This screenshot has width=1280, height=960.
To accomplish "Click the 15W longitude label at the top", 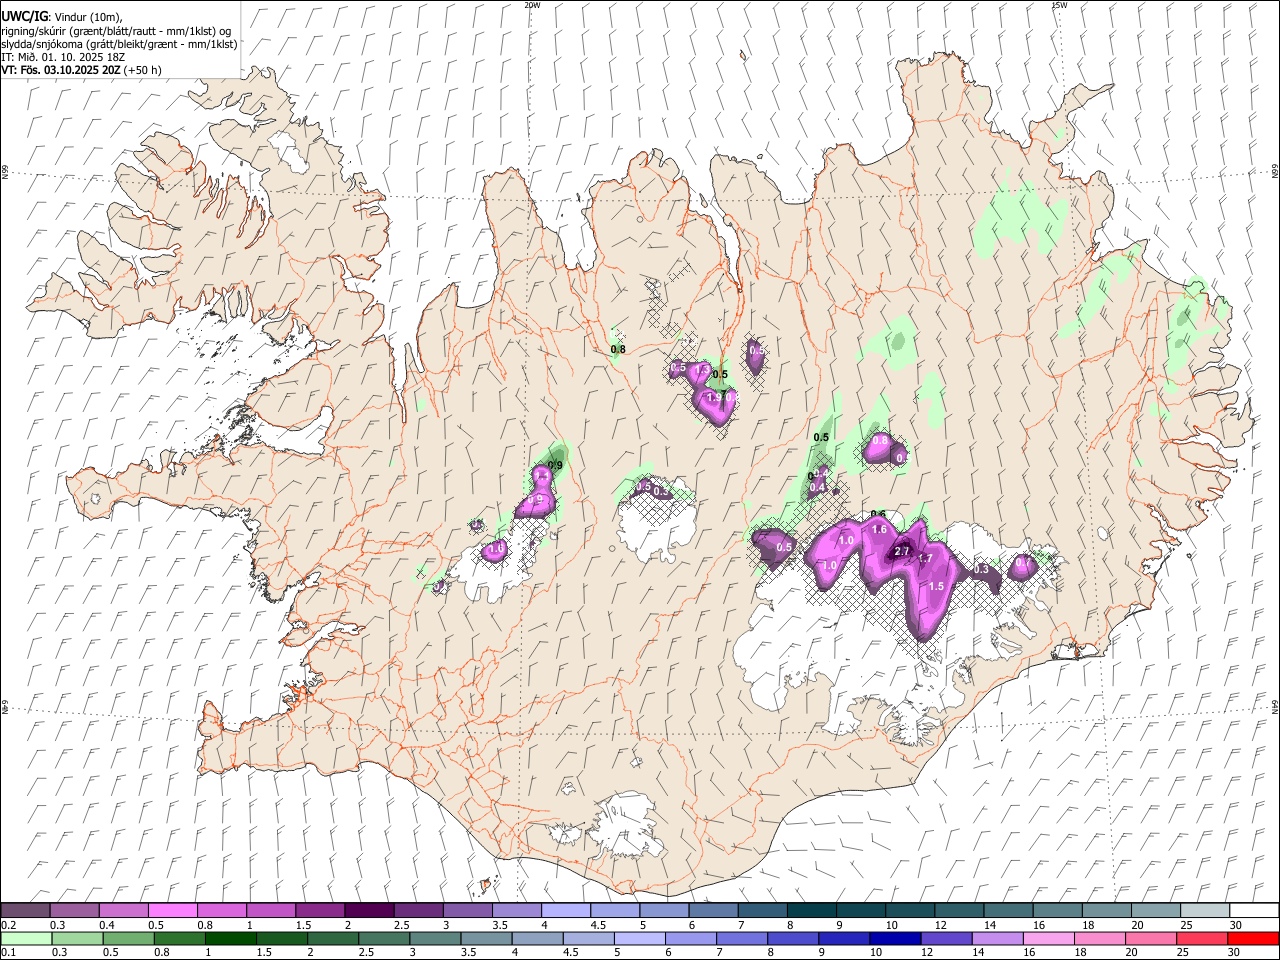I will pos(1059,5).
